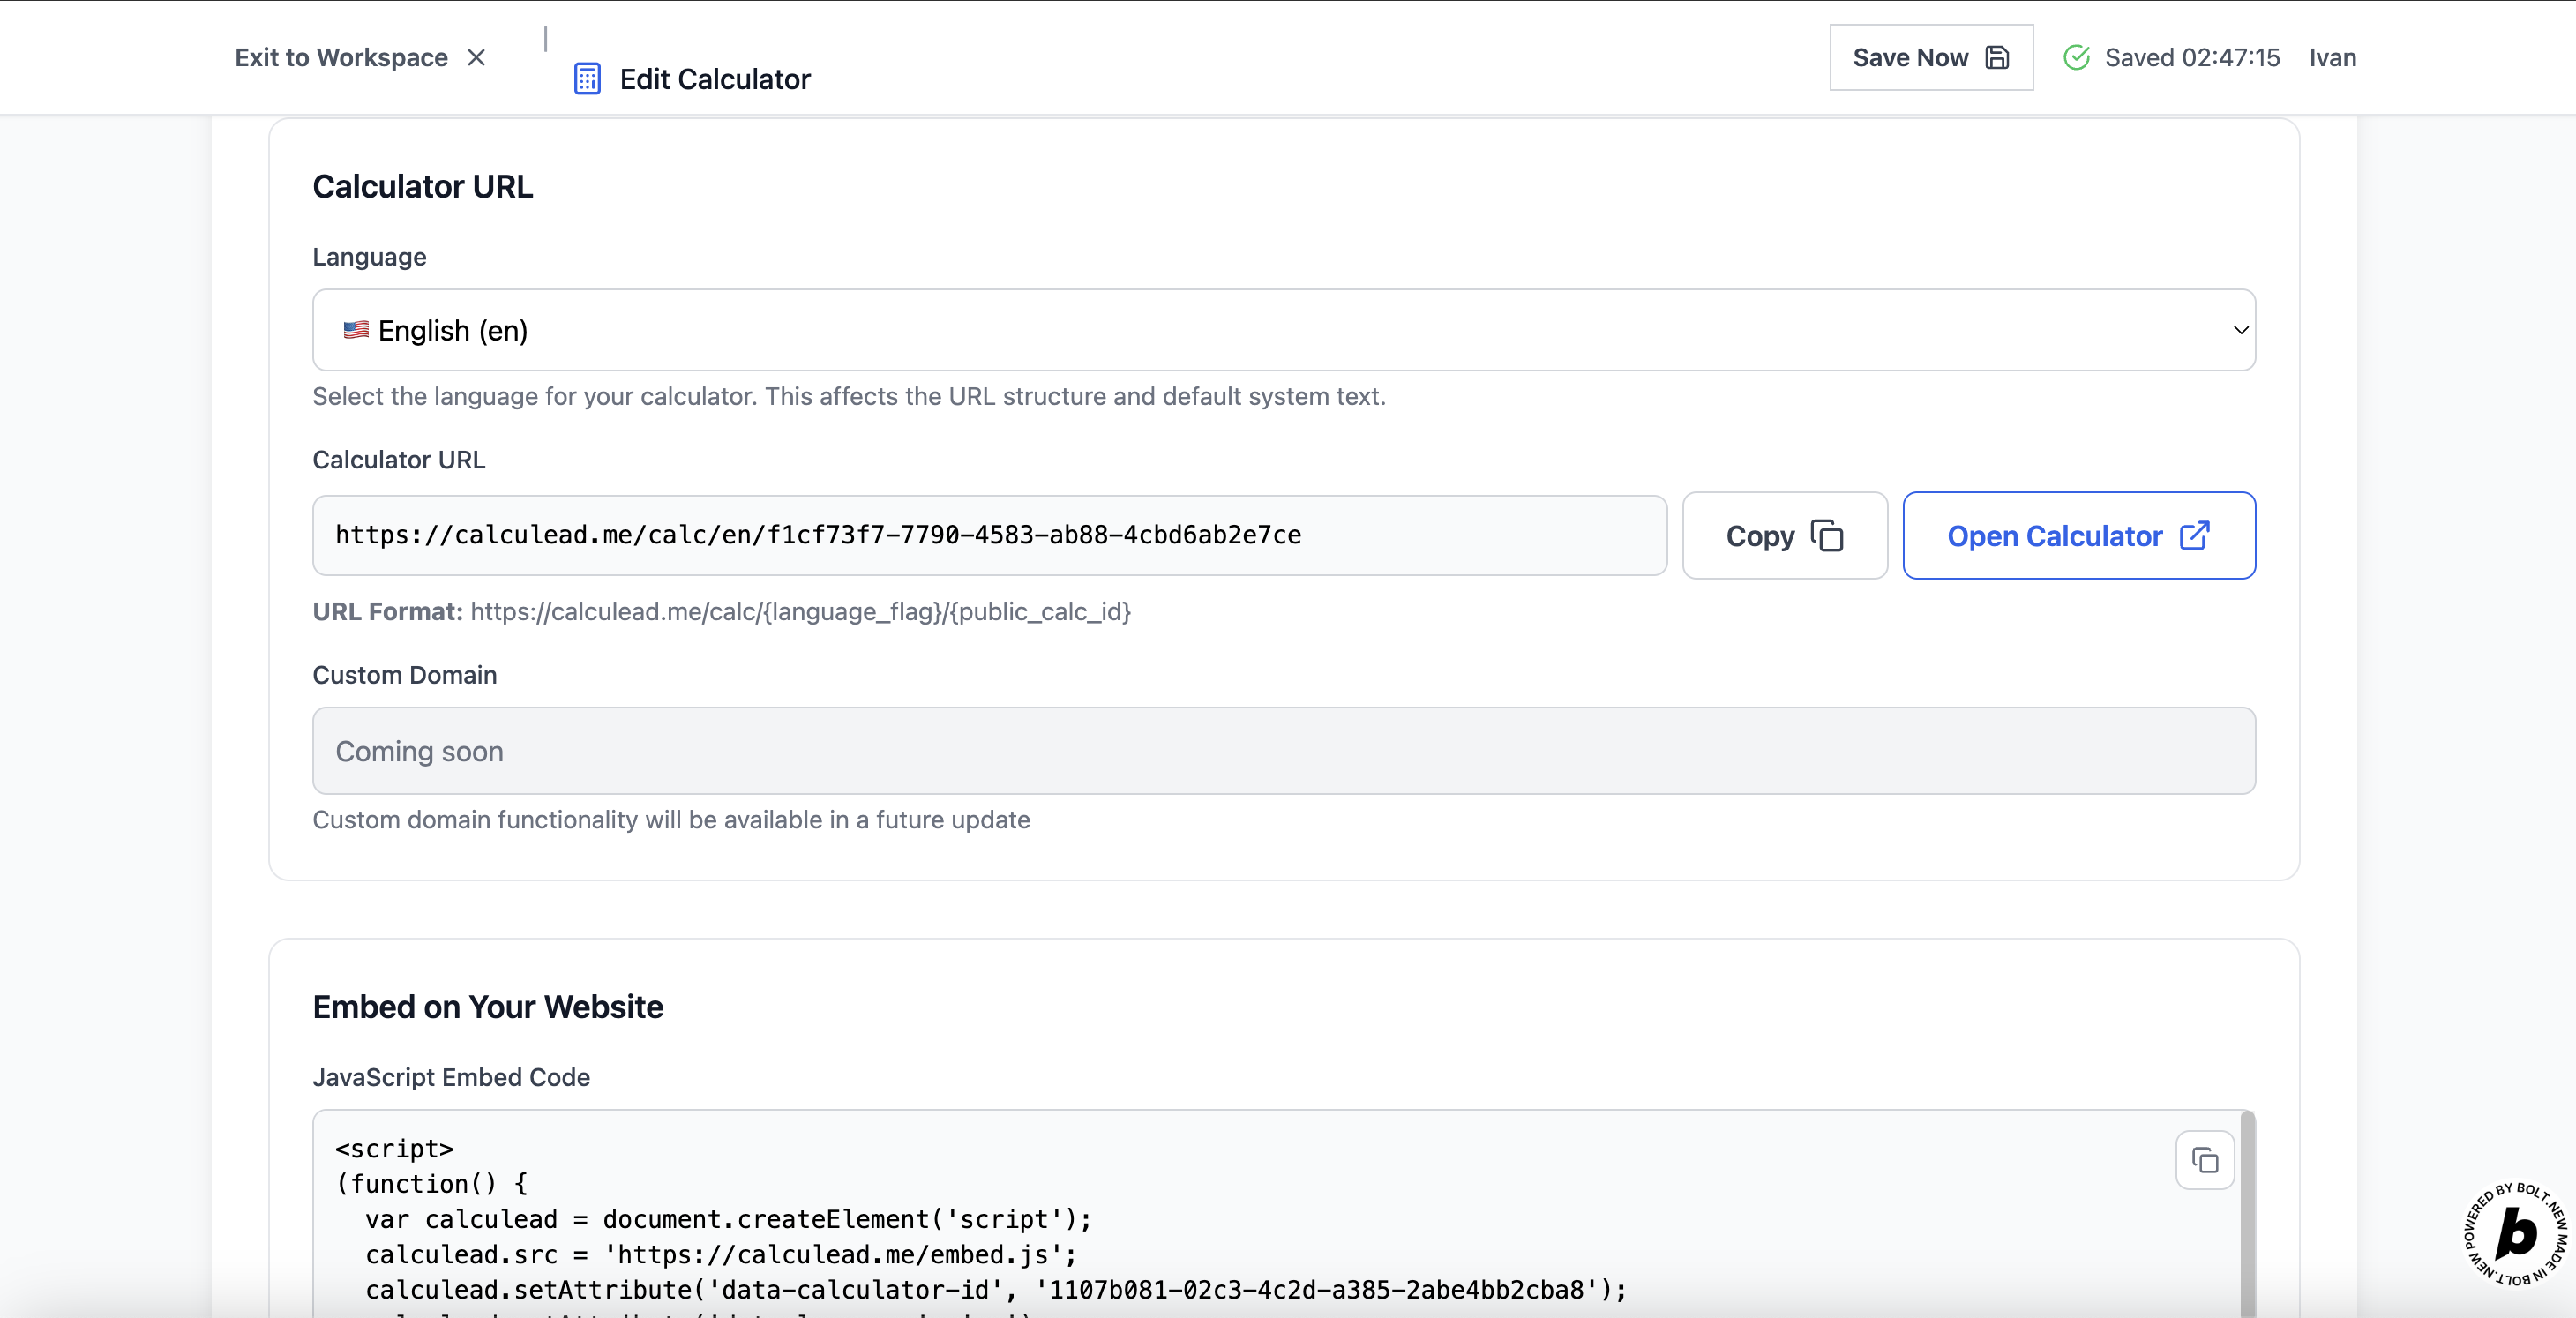Click the blue calculator icon in header
Screen dimensions: 2576x1318
pos(587,78)
